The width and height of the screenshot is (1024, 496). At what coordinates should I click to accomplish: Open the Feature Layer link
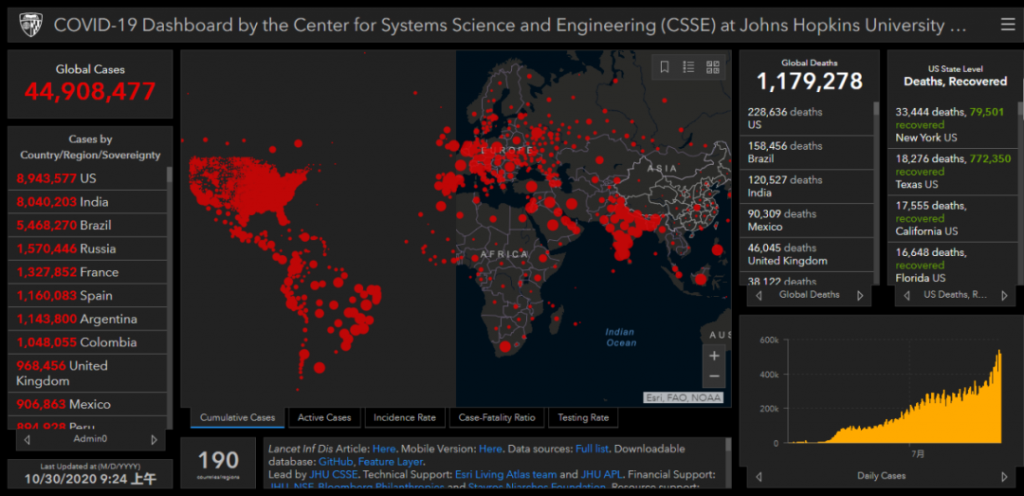pyautogui.click(x=392, y=461)
